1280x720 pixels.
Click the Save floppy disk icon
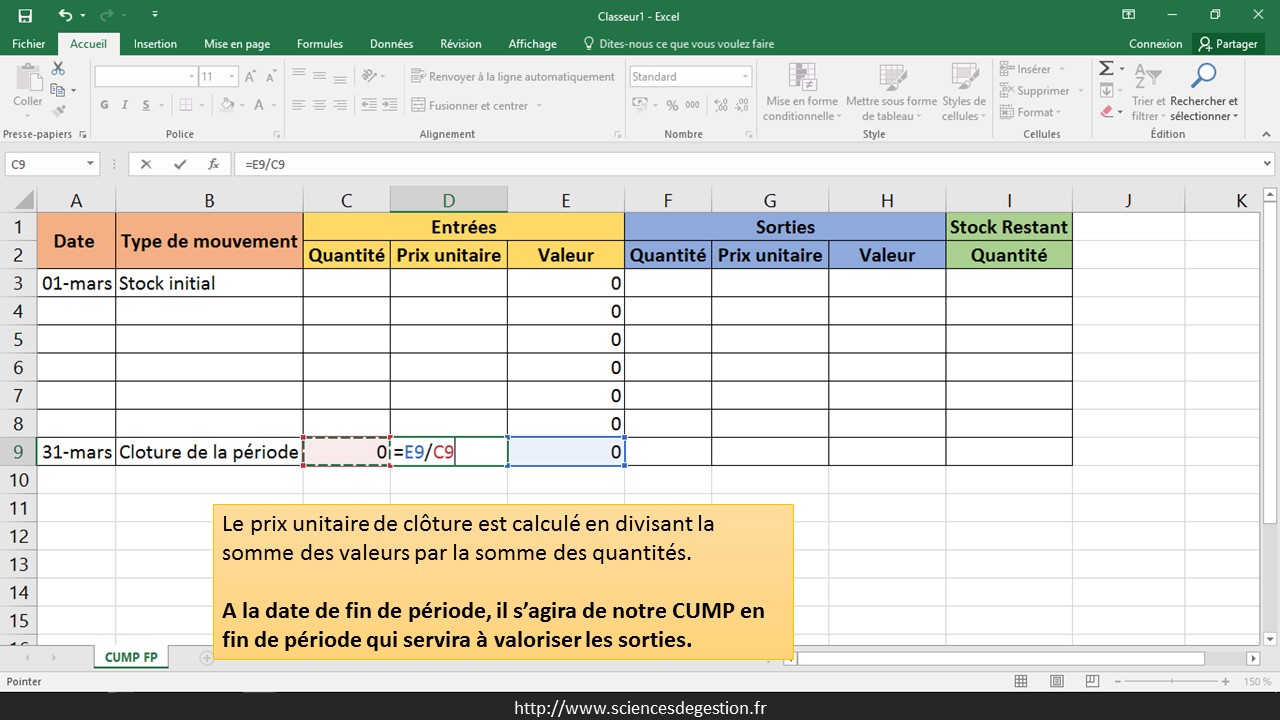coord(25,15)
